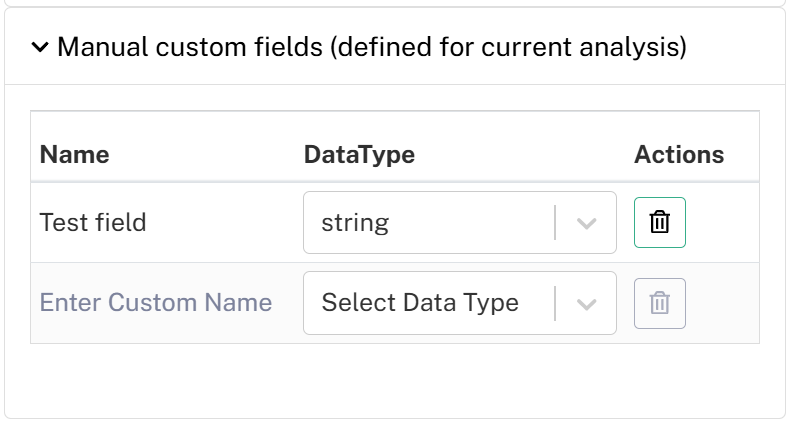Click empty space right of Test field trash
The height and width of the screenshot is (446, 809).
click(722, 222)
